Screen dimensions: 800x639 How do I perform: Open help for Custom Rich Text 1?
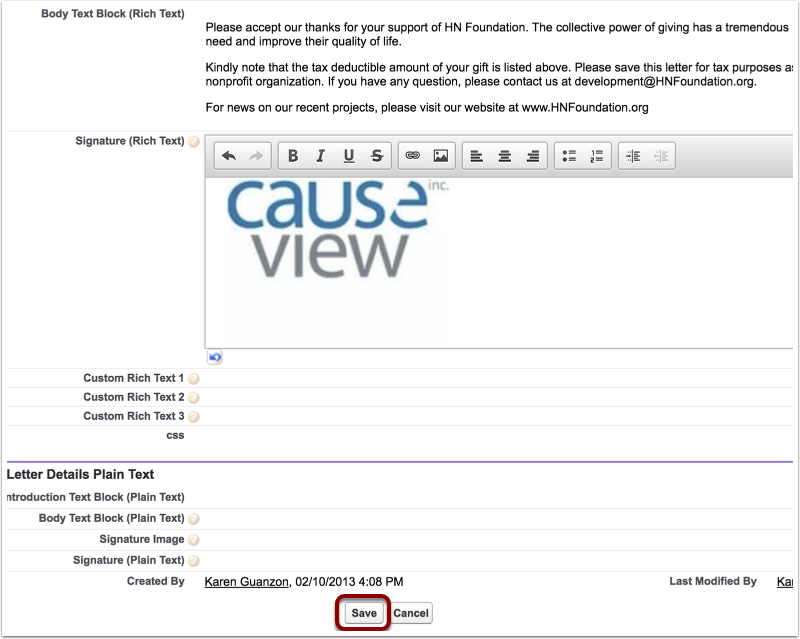pyautogui.click(x=193, y=379)
